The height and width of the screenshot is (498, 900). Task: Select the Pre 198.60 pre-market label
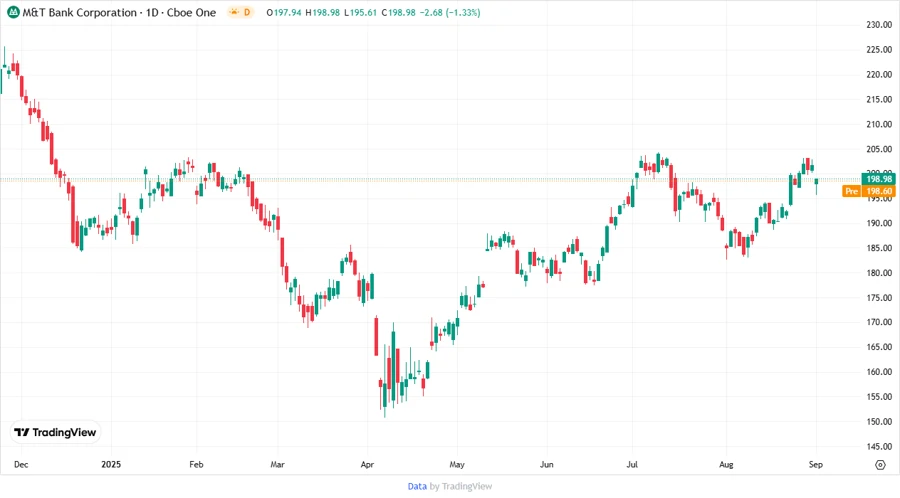pyautogui.click(x=869, y=191)
